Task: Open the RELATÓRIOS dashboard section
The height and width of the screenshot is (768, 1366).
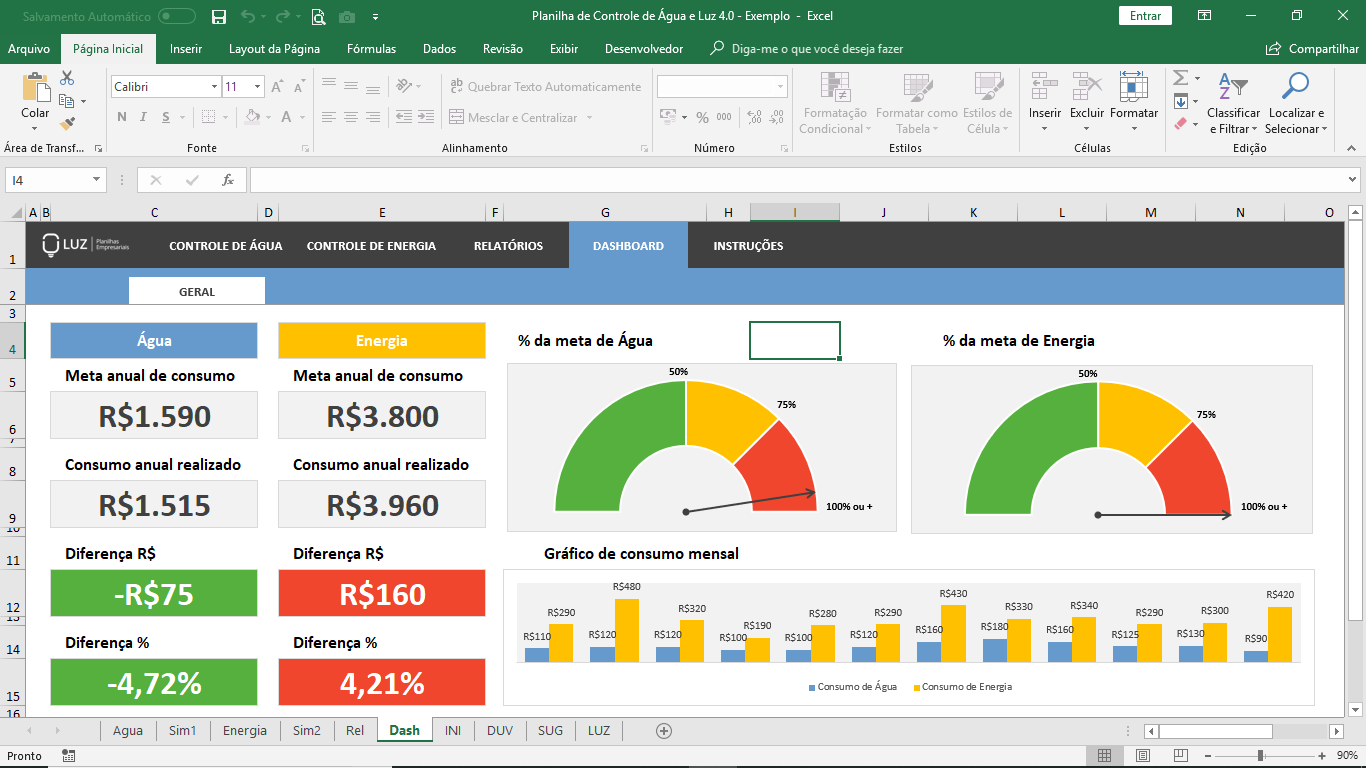Action: (509, 246)
